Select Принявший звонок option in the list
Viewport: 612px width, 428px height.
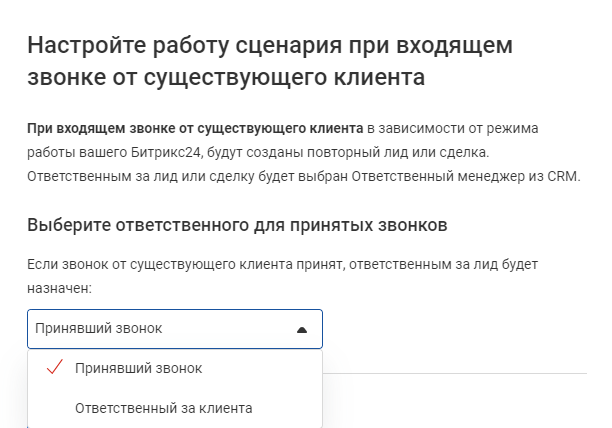coord(139,368)
